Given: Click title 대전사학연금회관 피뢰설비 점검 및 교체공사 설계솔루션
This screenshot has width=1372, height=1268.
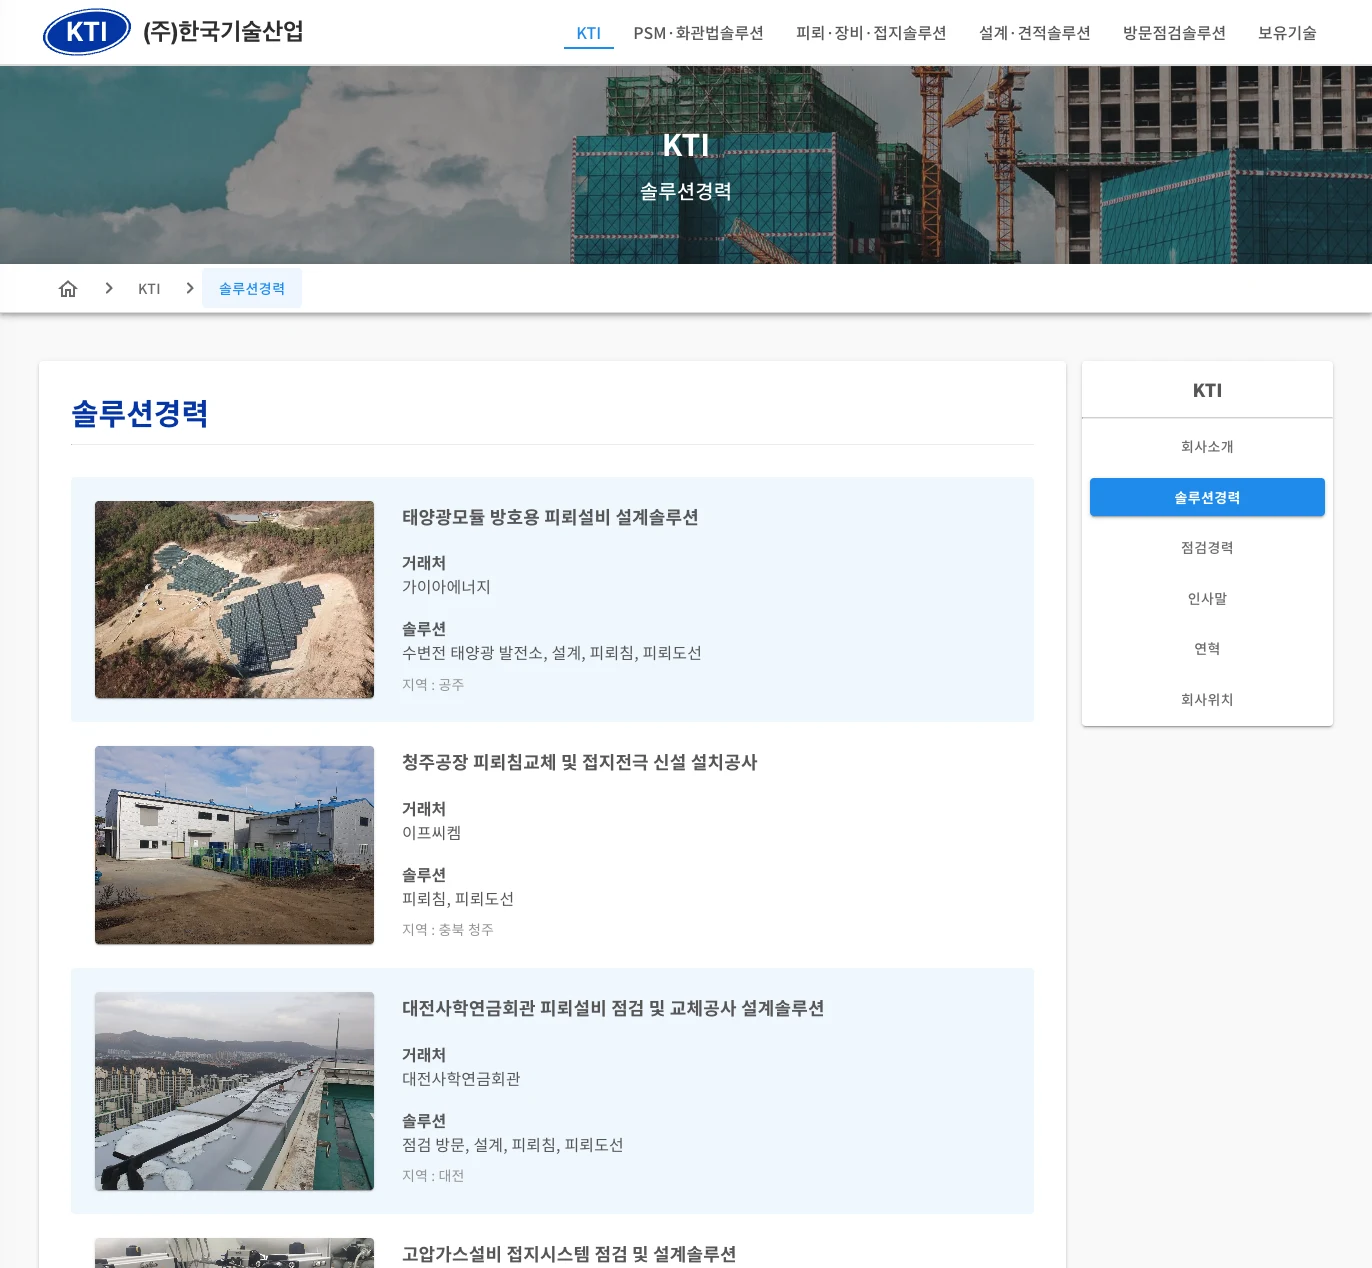Looking at the screenshot, I should tap(613, 1008).
